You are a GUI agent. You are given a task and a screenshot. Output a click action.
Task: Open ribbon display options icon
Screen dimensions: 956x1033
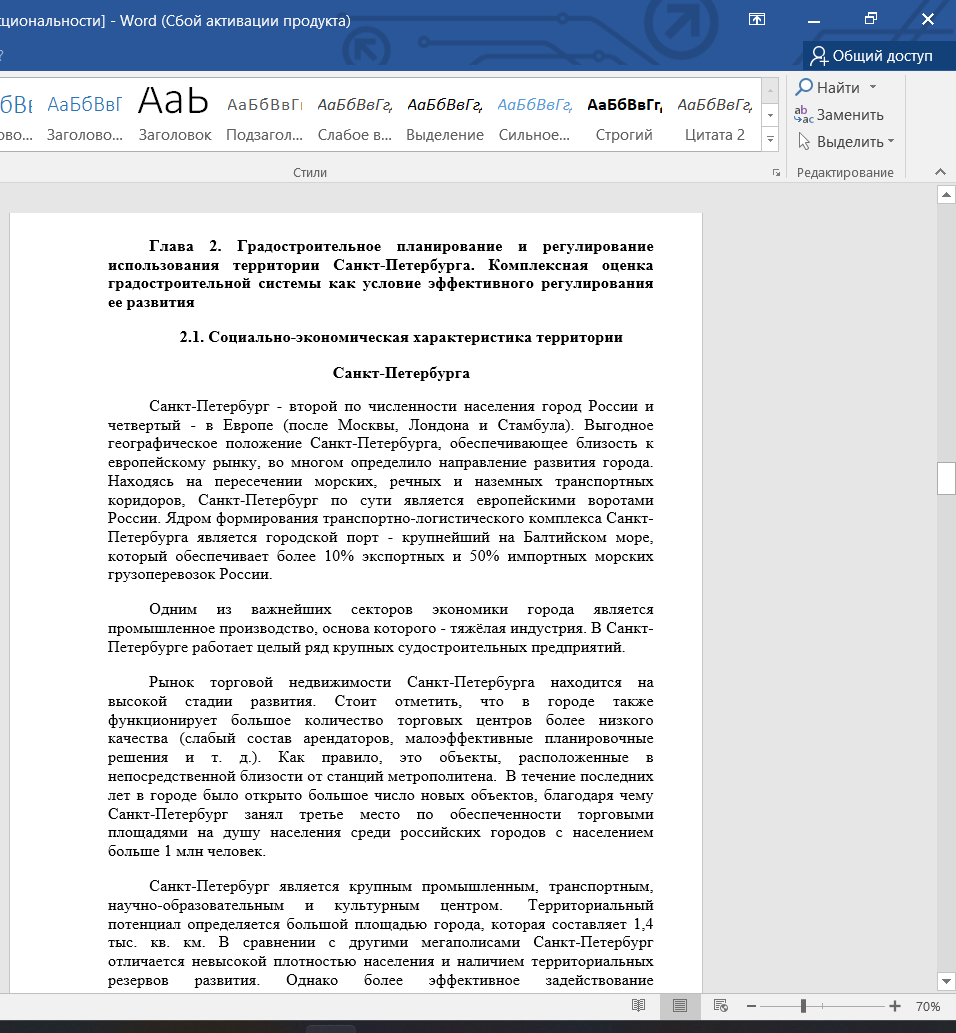tap(758, 19)
